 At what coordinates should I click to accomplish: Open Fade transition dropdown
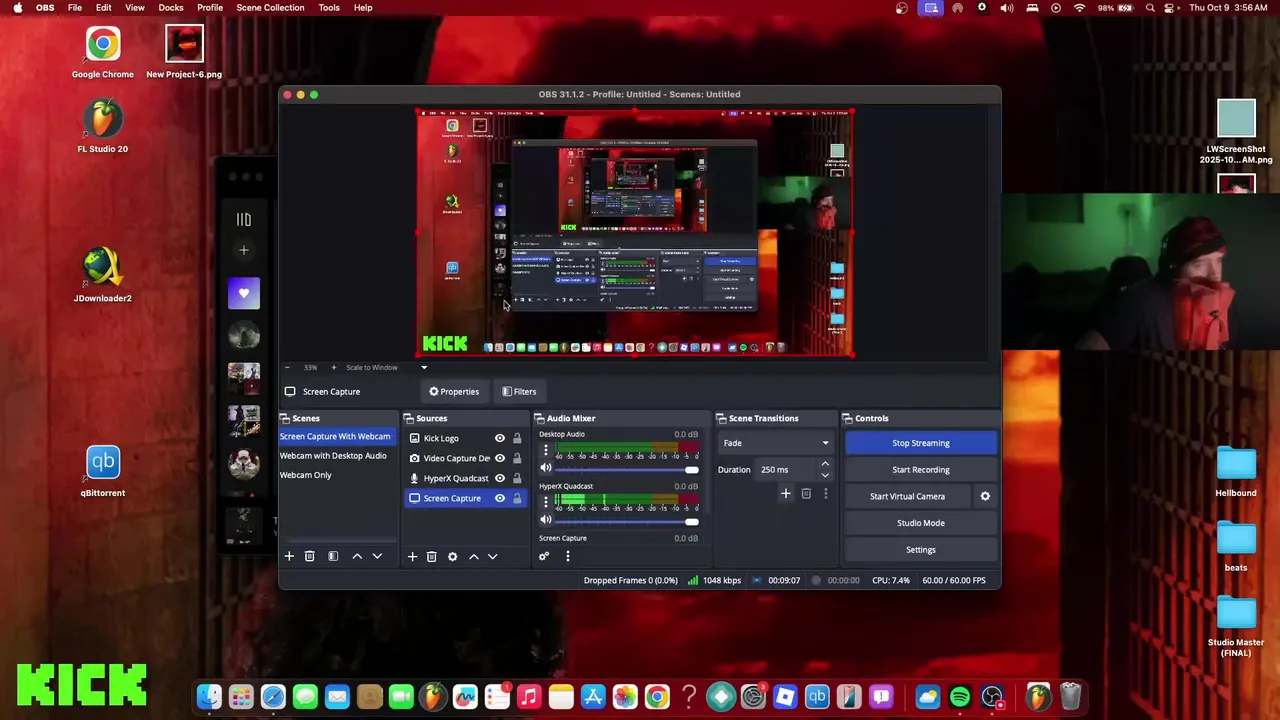(x=776, y=443)
